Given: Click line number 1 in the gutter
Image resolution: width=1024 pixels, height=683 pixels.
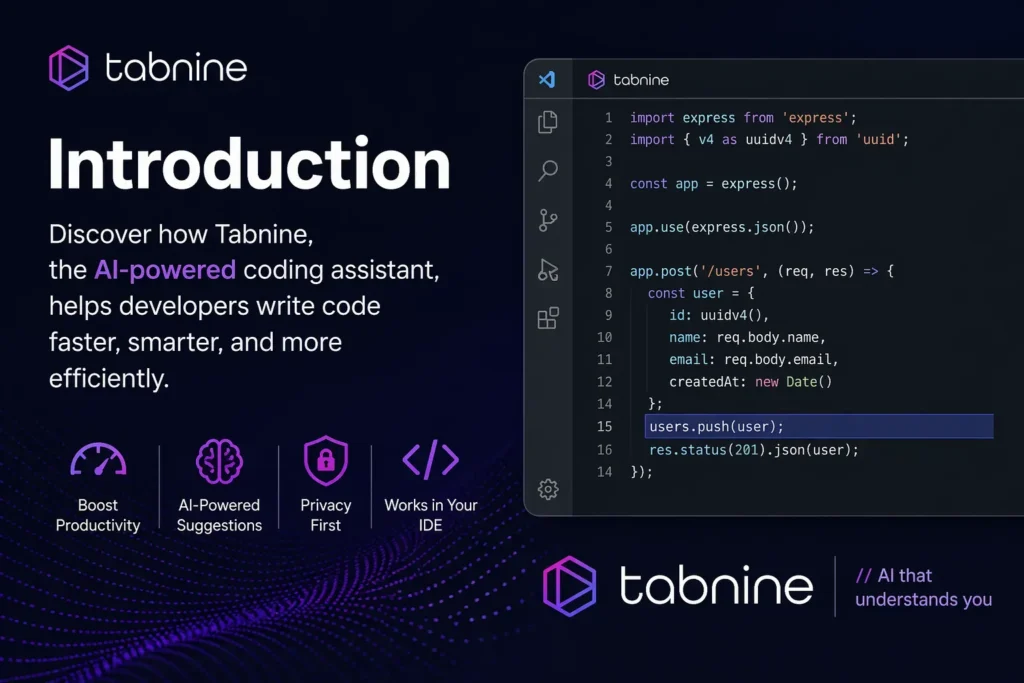Looking at the screenshot, I should click(x=608, y=118).
